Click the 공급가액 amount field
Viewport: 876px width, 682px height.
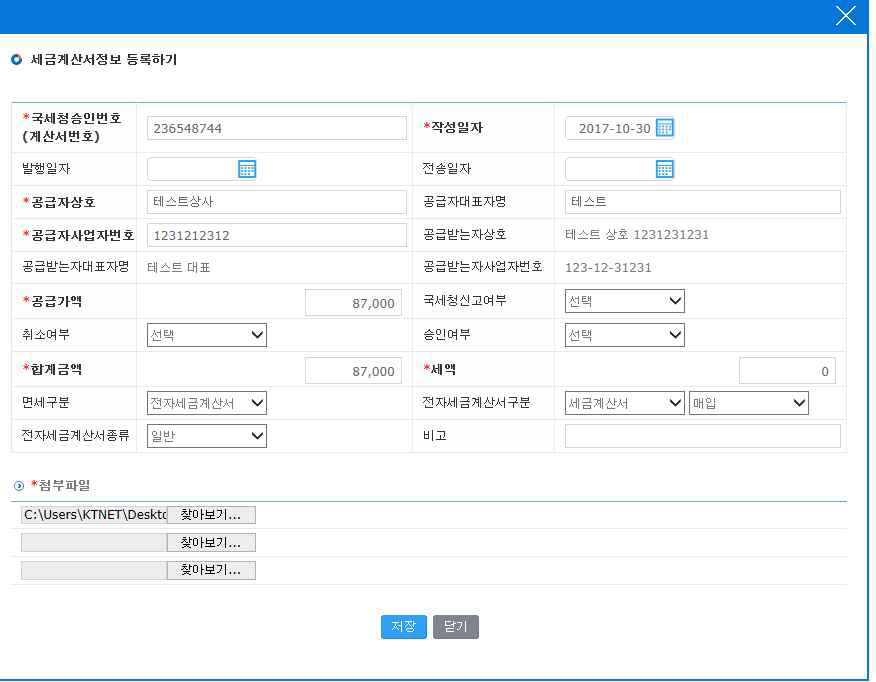353,303
